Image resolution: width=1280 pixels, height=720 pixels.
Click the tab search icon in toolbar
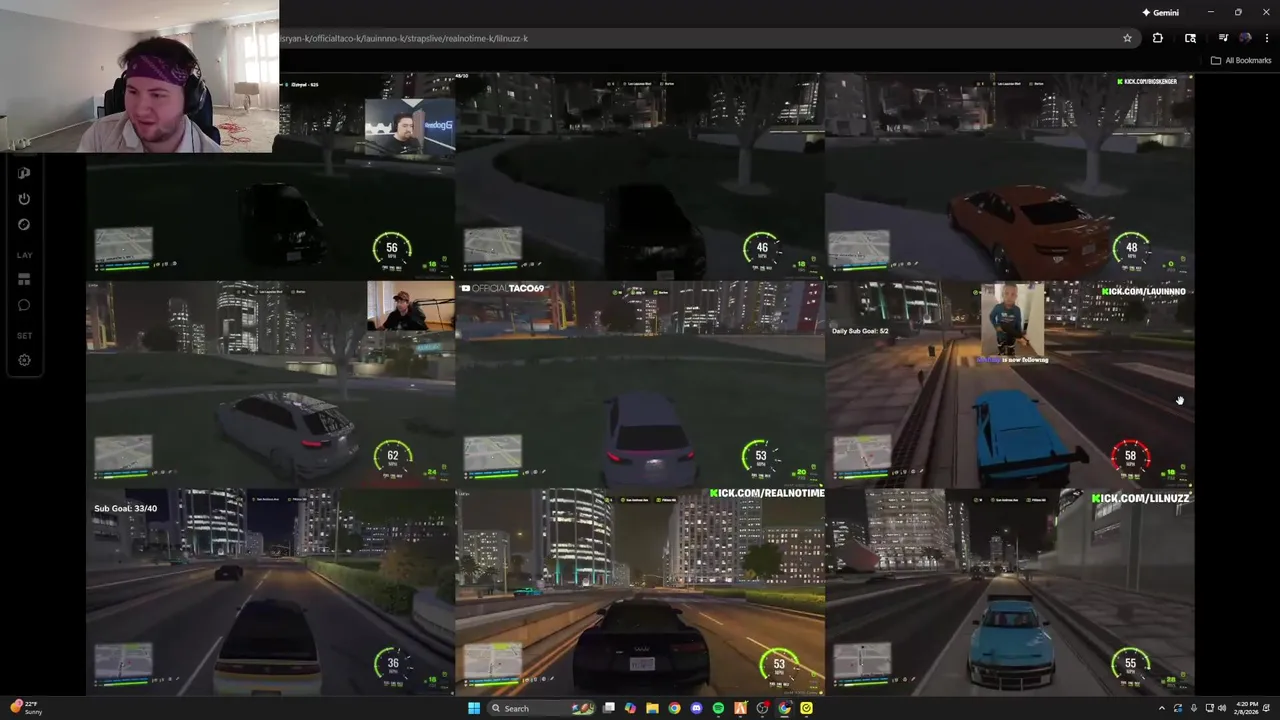1190,38
